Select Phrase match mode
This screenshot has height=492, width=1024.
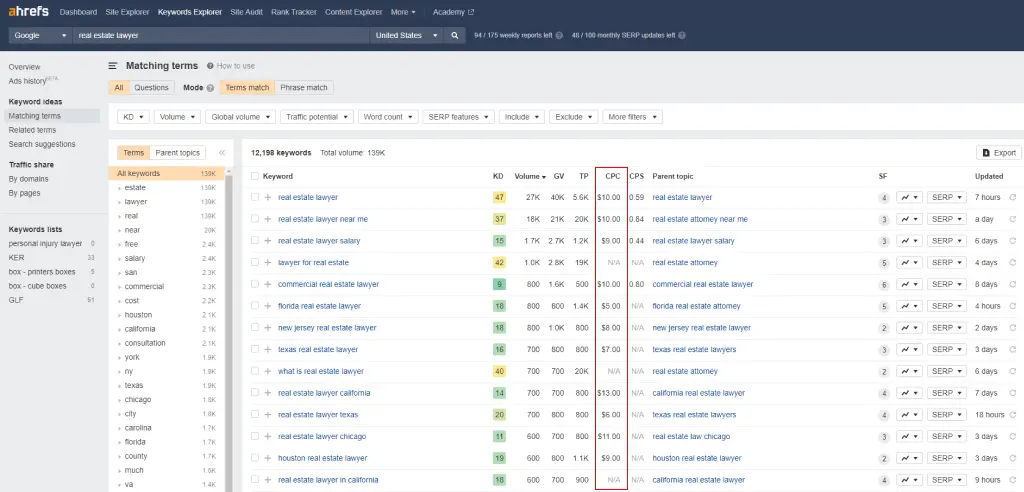(x=304, y=88)
